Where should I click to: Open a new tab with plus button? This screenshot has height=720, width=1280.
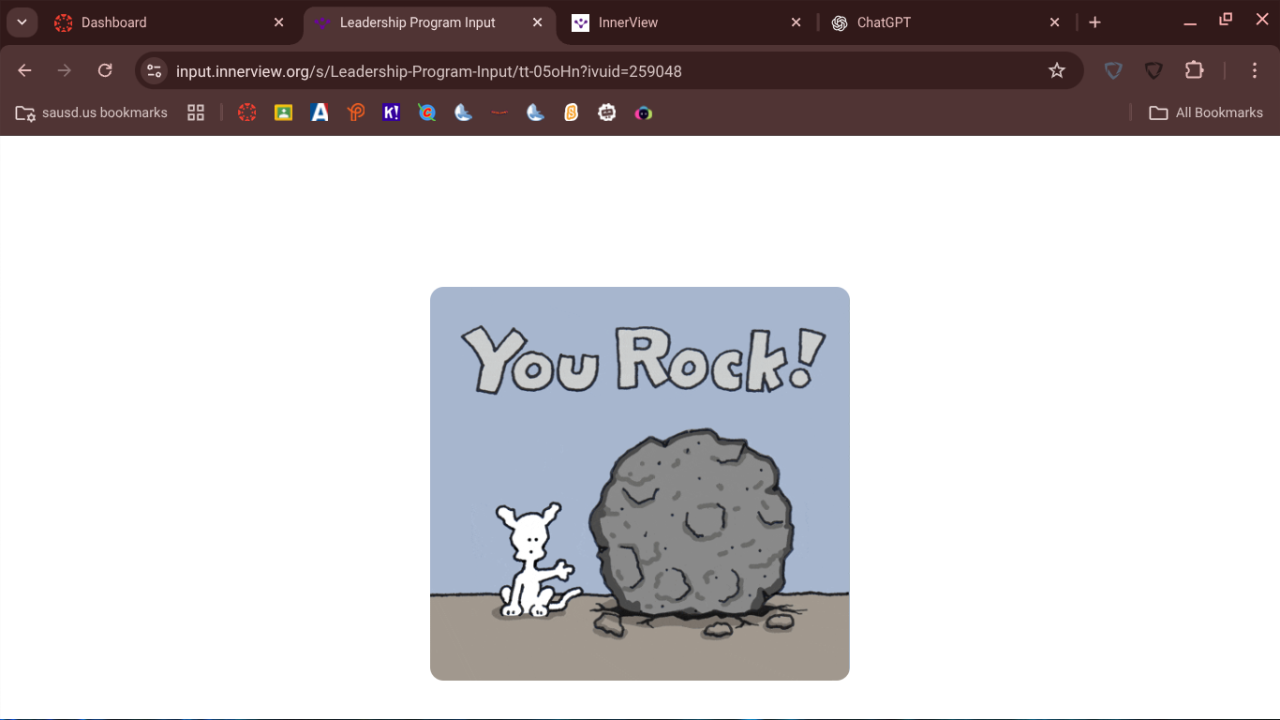1095,22
